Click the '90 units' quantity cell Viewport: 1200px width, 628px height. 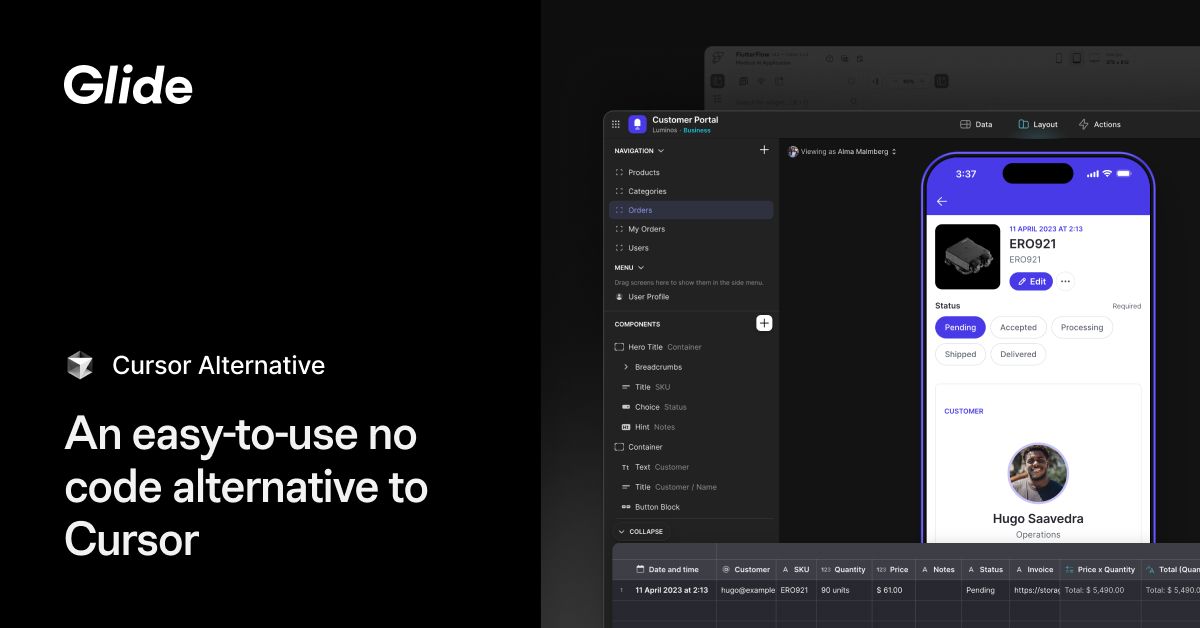tap(844, 590)
